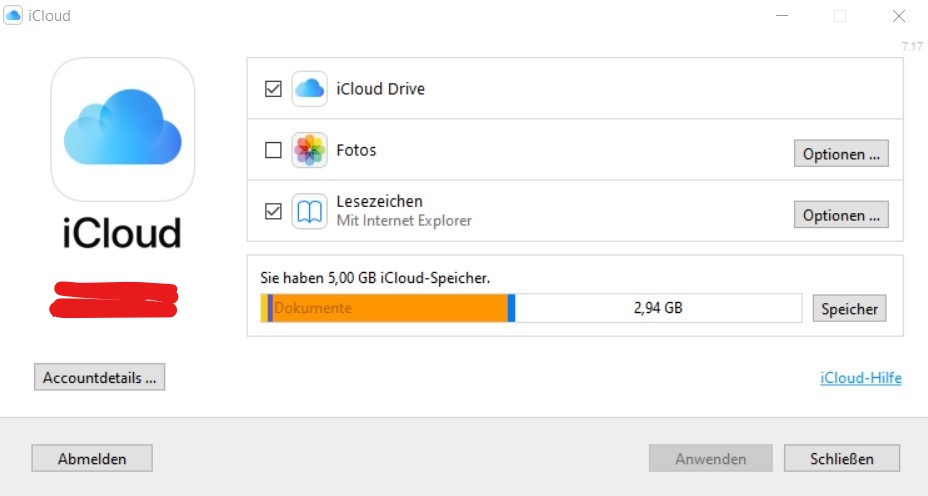Click the iCloud Drive cloud icon
The width and height of the screenshot is (928, 496).
click(x=309, y=89)
